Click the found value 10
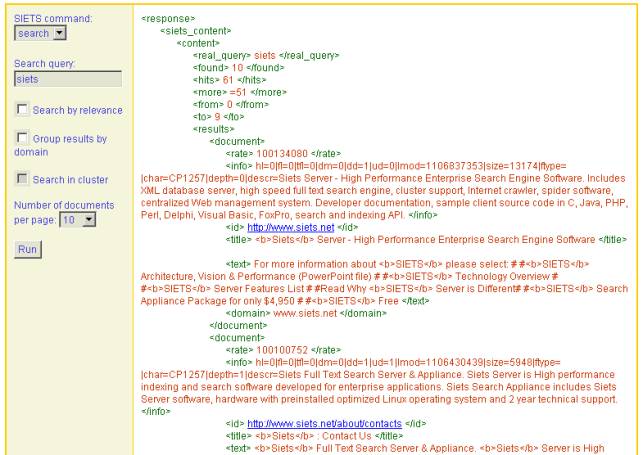This screenshot has height=455, width=643. pyautogui.click(x=237, y=68)
